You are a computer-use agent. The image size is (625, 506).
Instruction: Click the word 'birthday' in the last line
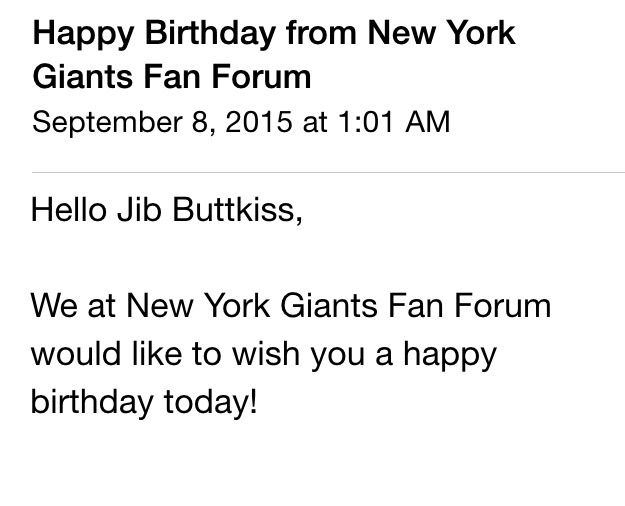(92, 403)
